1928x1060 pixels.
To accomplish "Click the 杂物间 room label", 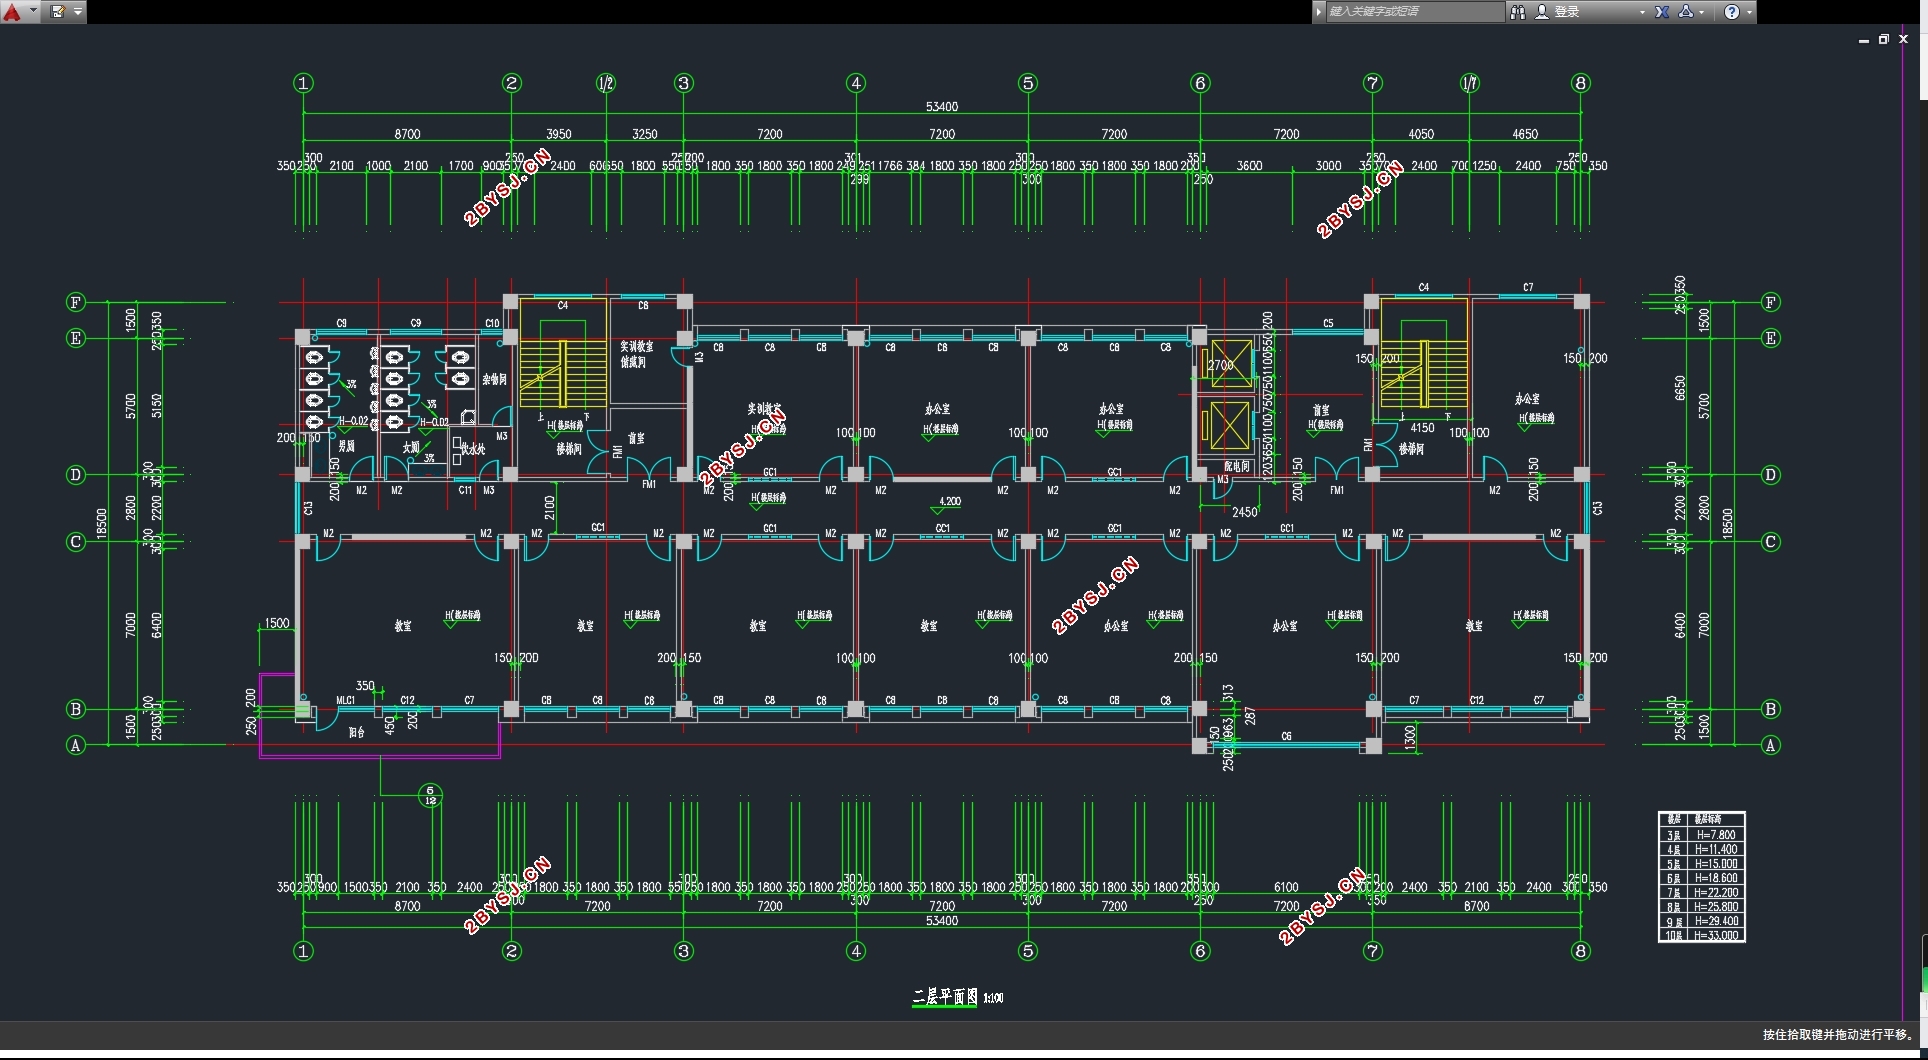I will pos(495,380).
